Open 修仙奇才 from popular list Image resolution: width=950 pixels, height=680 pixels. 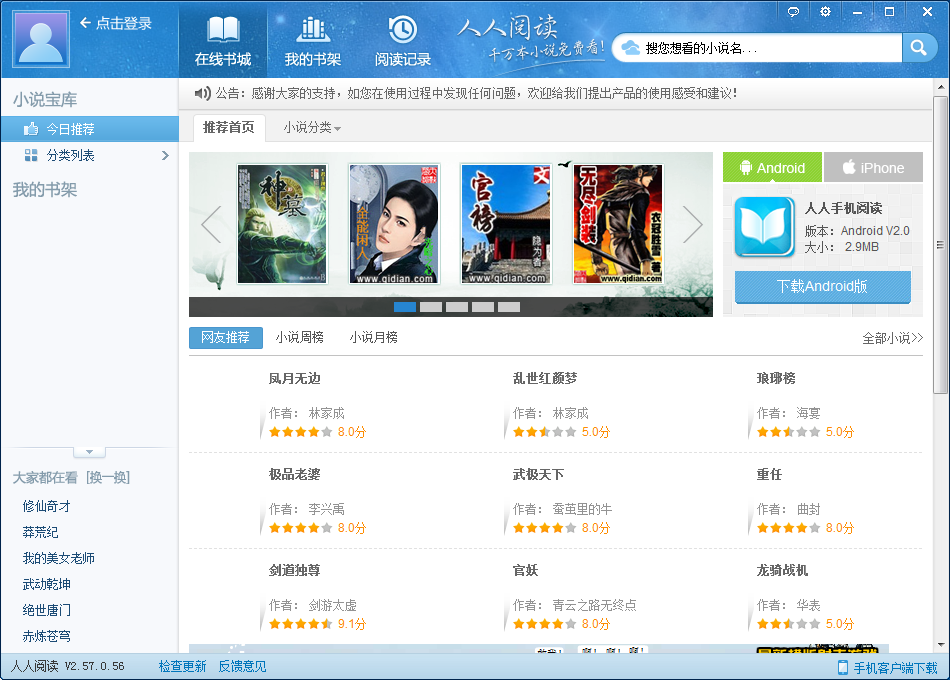tap(47, 506)
